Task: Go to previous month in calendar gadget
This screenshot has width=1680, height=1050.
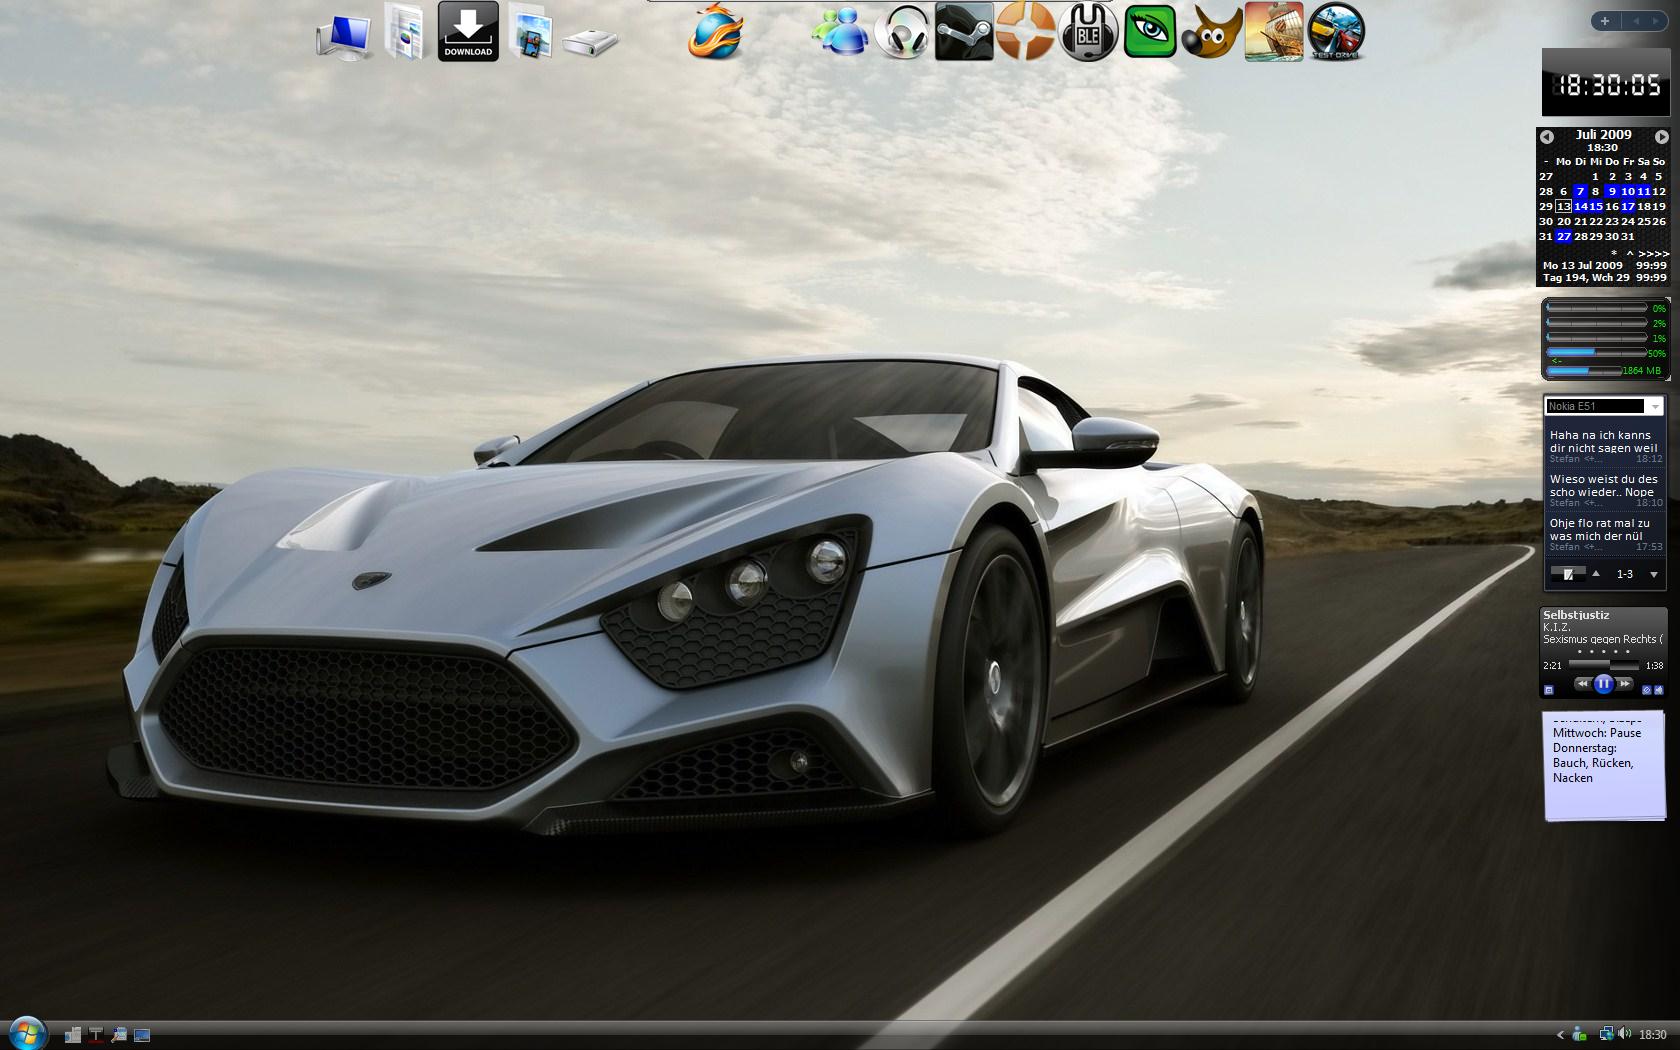Action: tap(1547, 137)
